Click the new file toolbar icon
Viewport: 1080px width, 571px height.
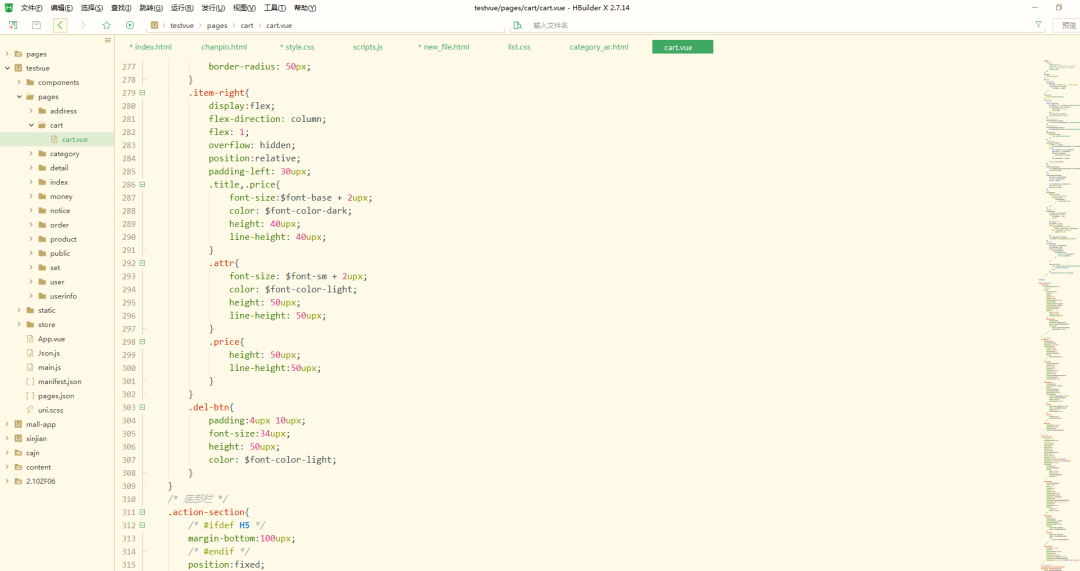click(x=13, y=25)
